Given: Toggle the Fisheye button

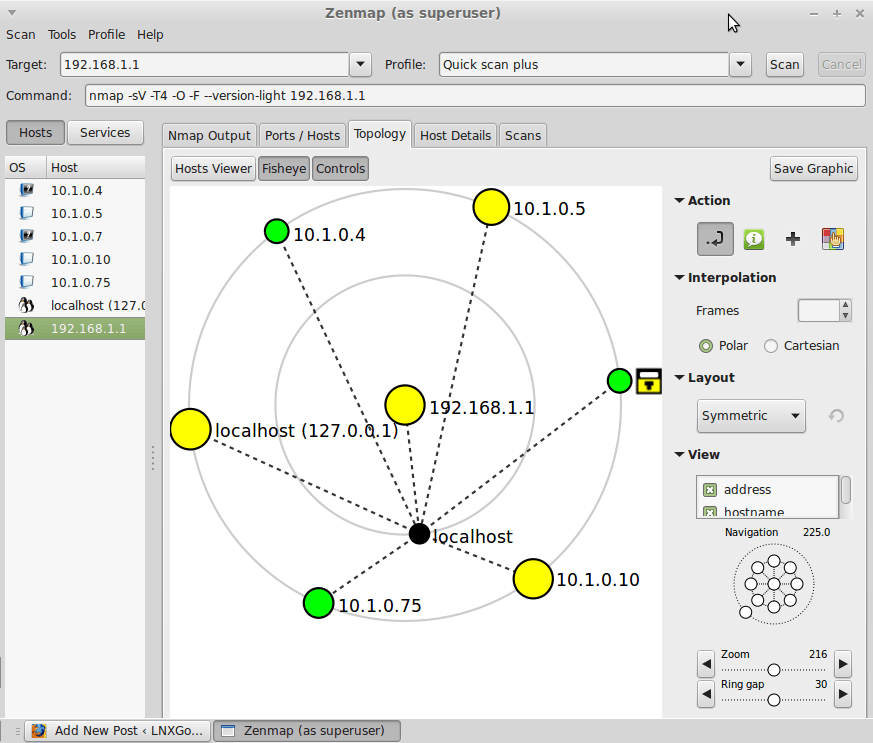Looking at the screenshot, I should [284, 169].
